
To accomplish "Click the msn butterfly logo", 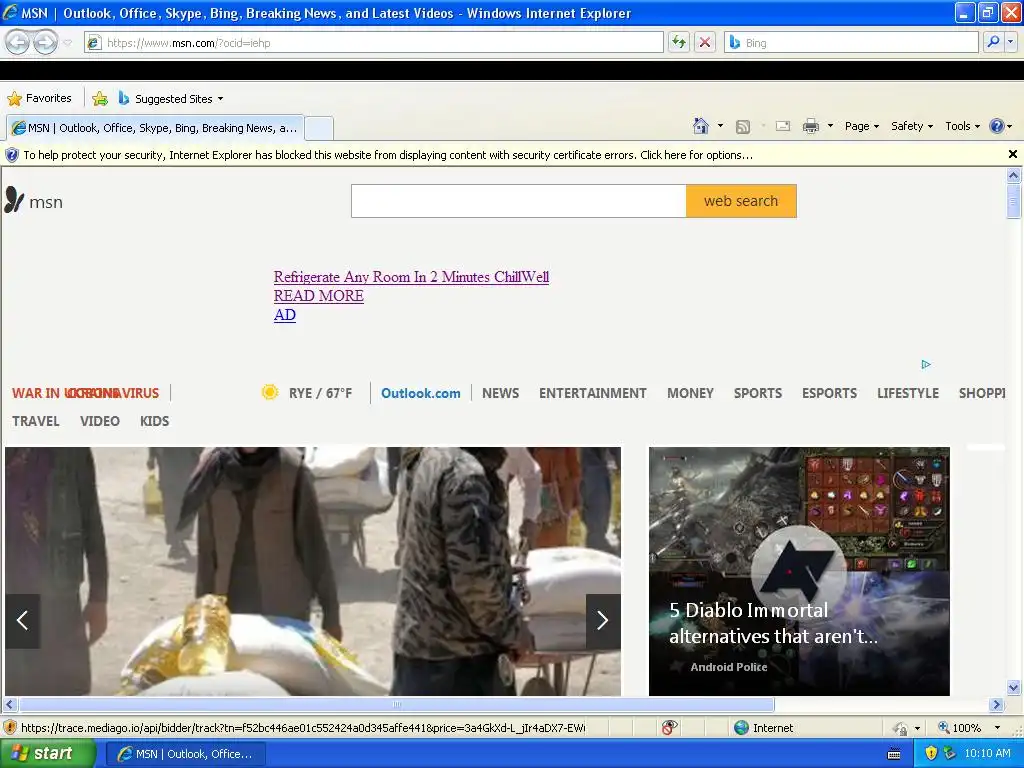I will 34,200.
